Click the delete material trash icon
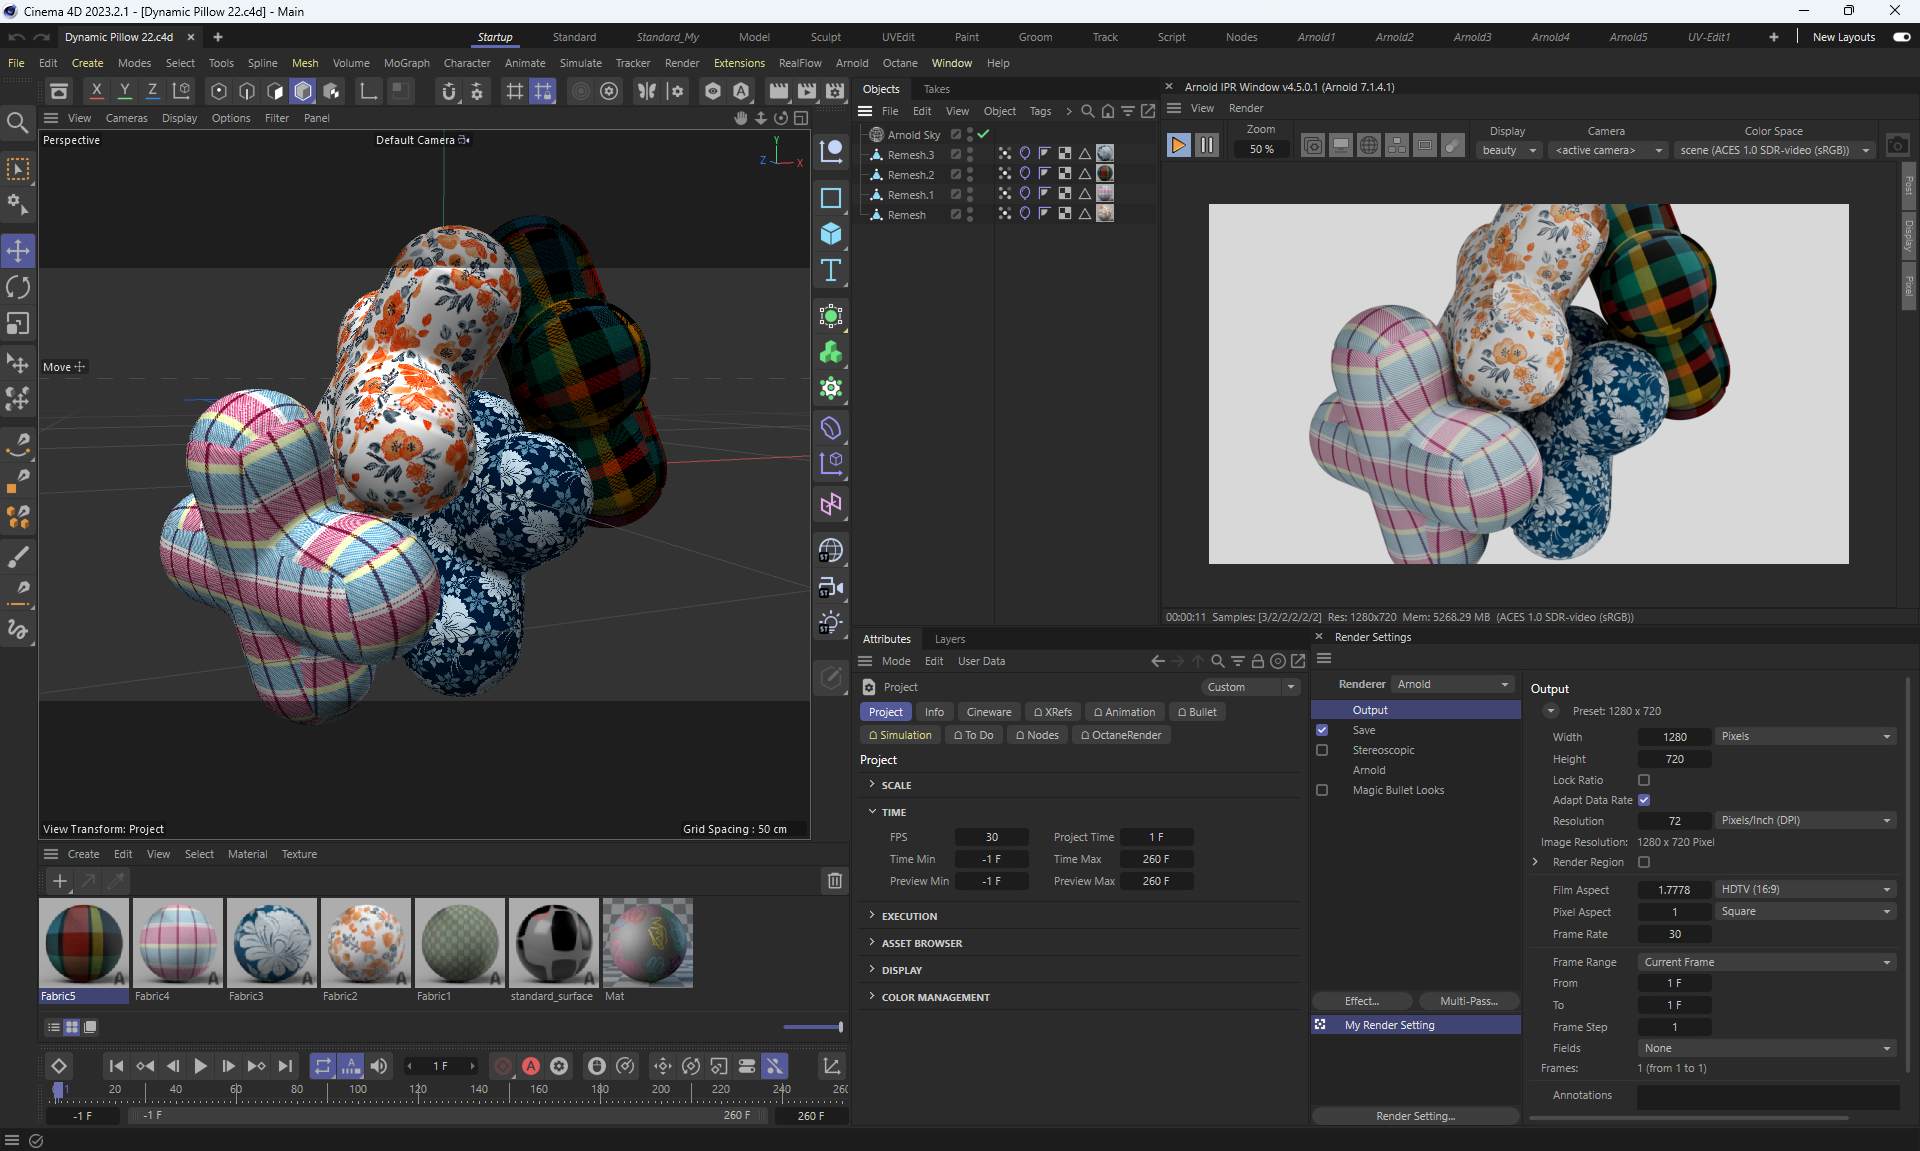 point(834,881)
